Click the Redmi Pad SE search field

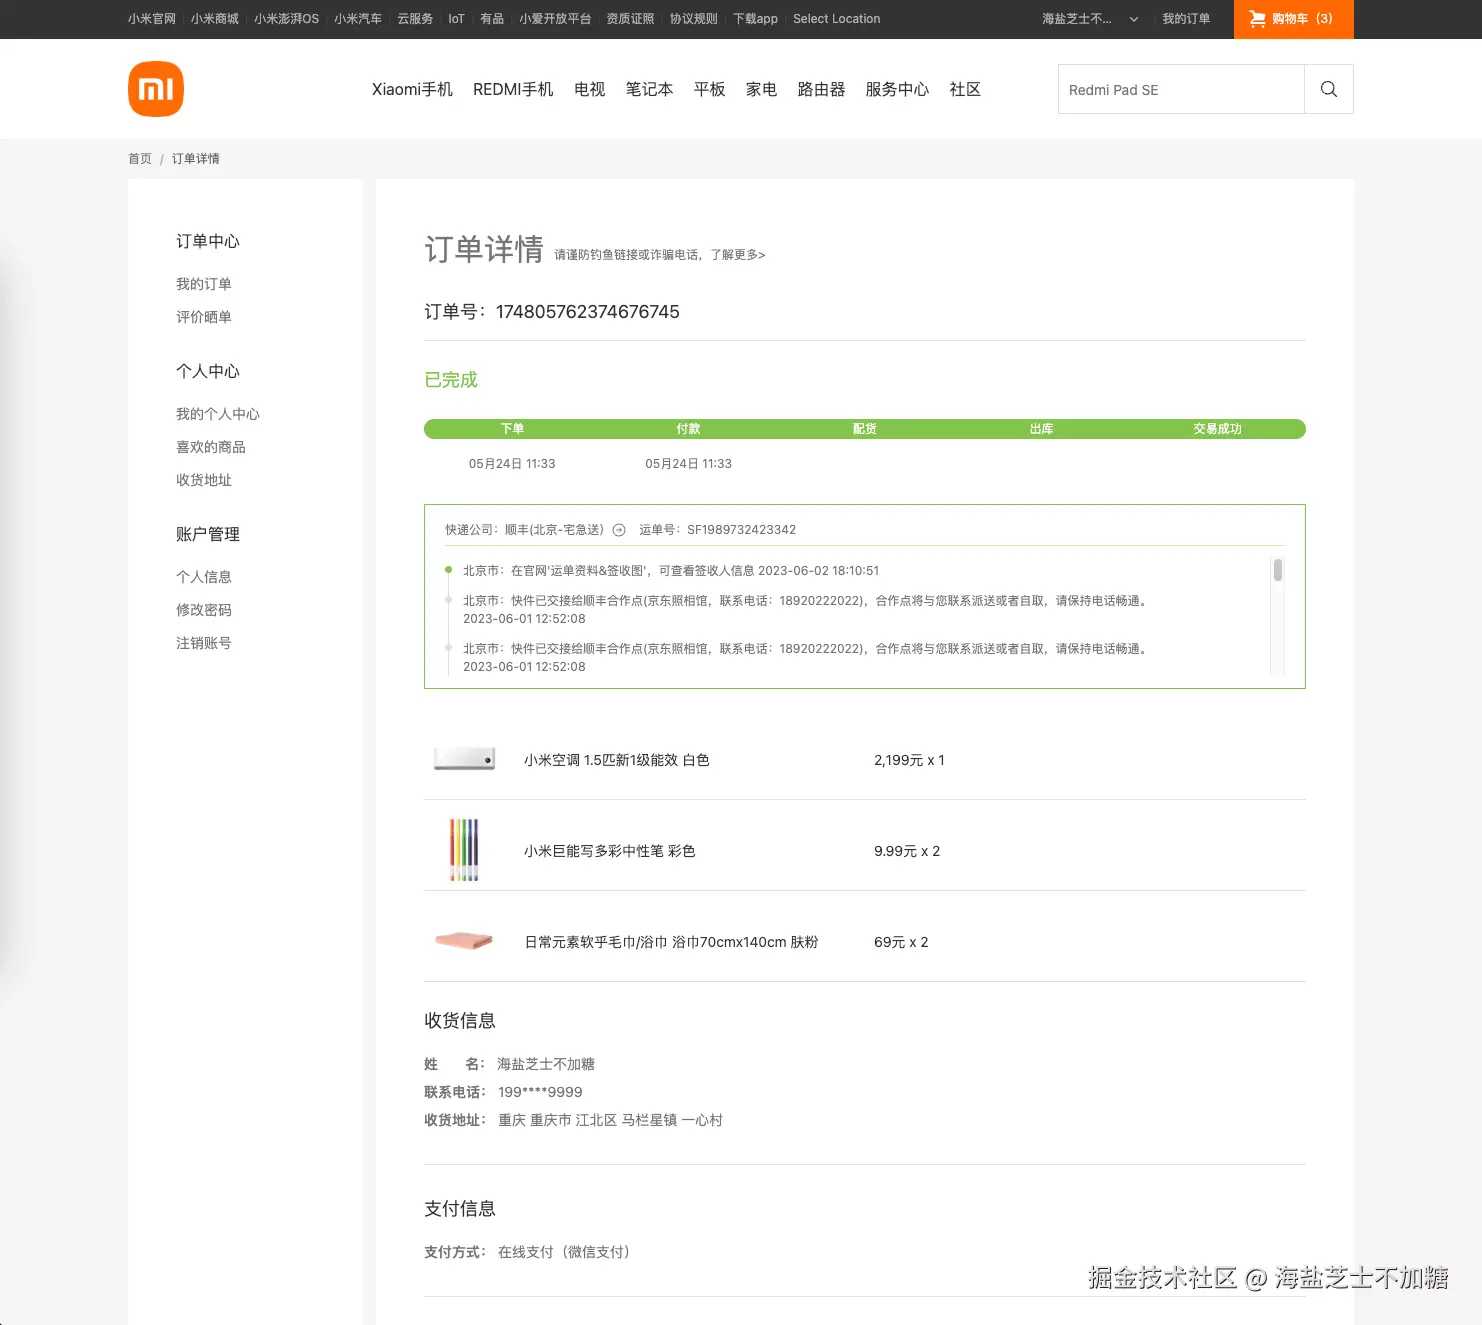tap(1181, 89)
